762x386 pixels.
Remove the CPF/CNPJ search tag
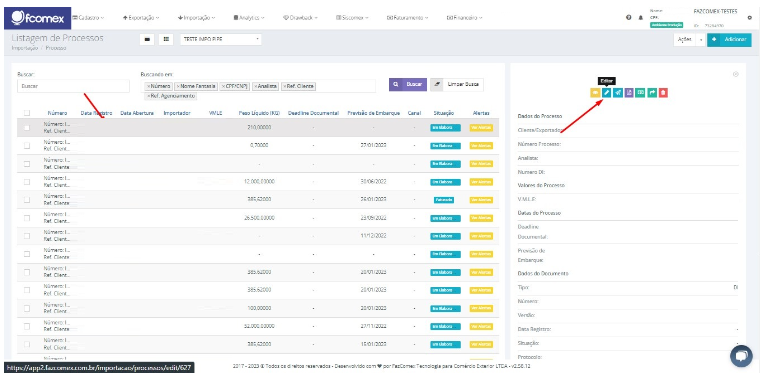(223, 87)
